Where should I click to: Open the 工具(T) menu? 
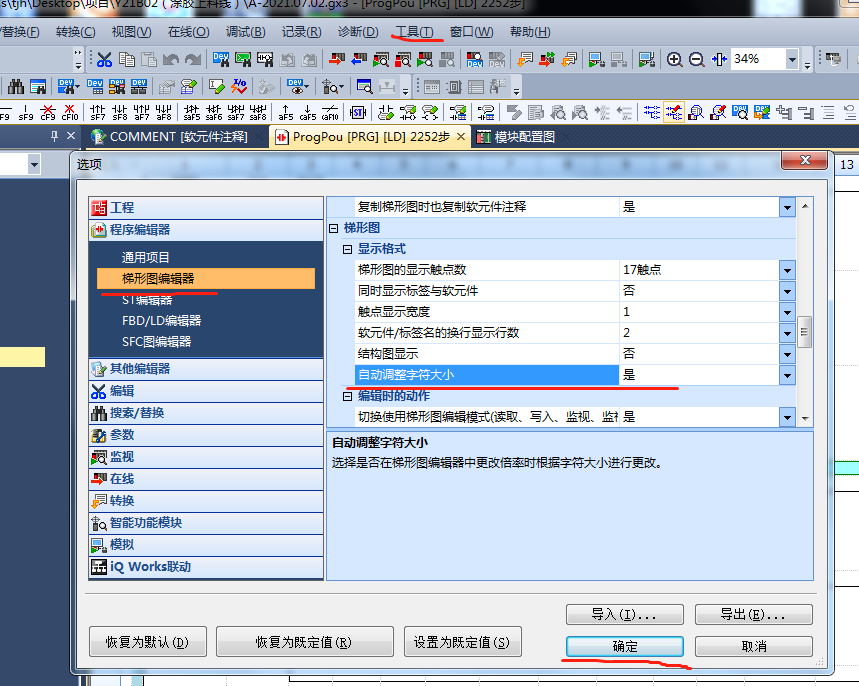(414, 32)
